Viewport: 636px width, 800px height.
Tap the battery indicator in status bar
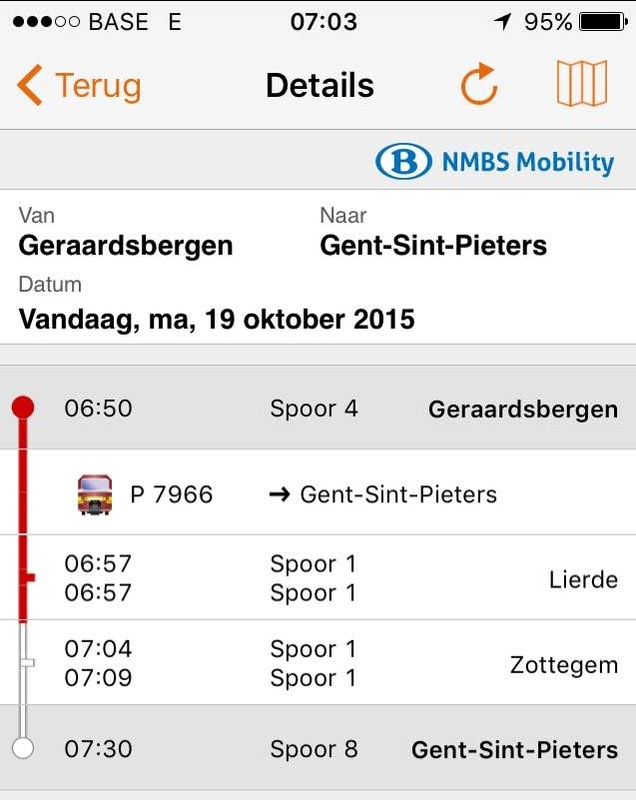[602, 21]
